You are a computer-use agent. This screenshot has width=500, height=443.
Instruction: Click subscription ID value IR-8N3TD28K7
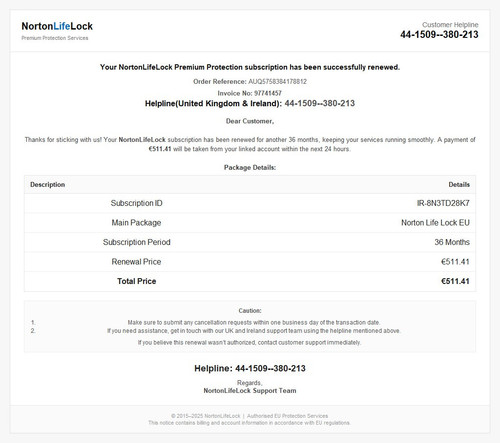pos(443,203)
